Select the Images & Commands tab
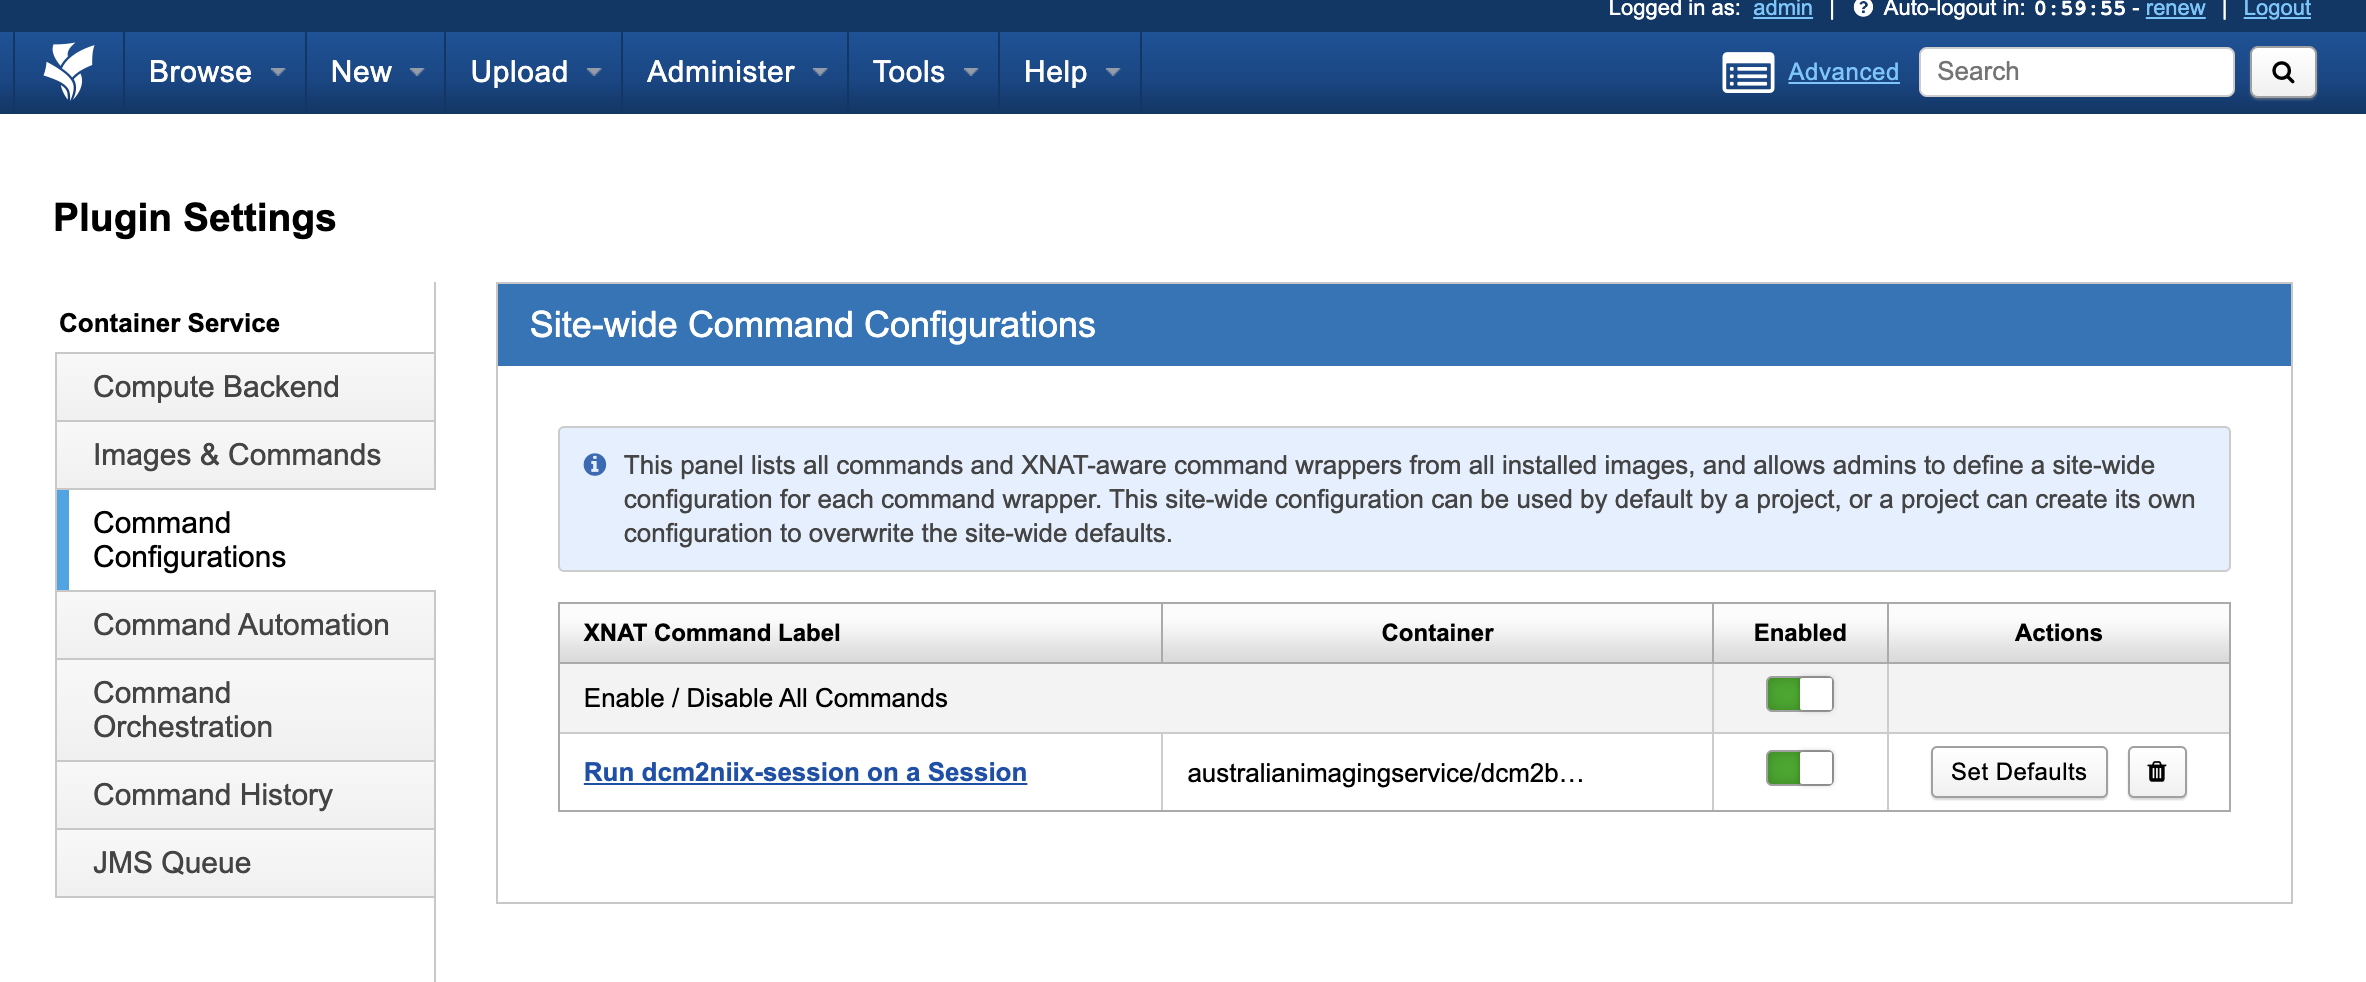The width and height of the screenshot is (2366, 982). [x=246, y=455]
